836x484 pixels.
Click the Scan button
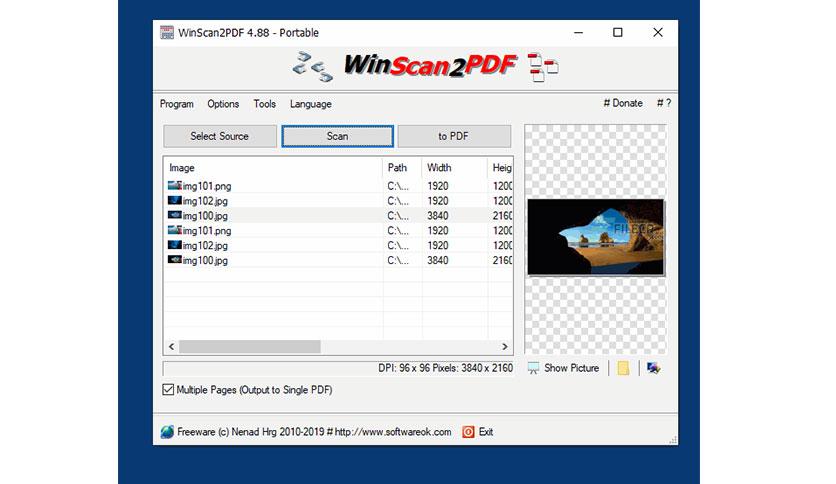point(337,136)
